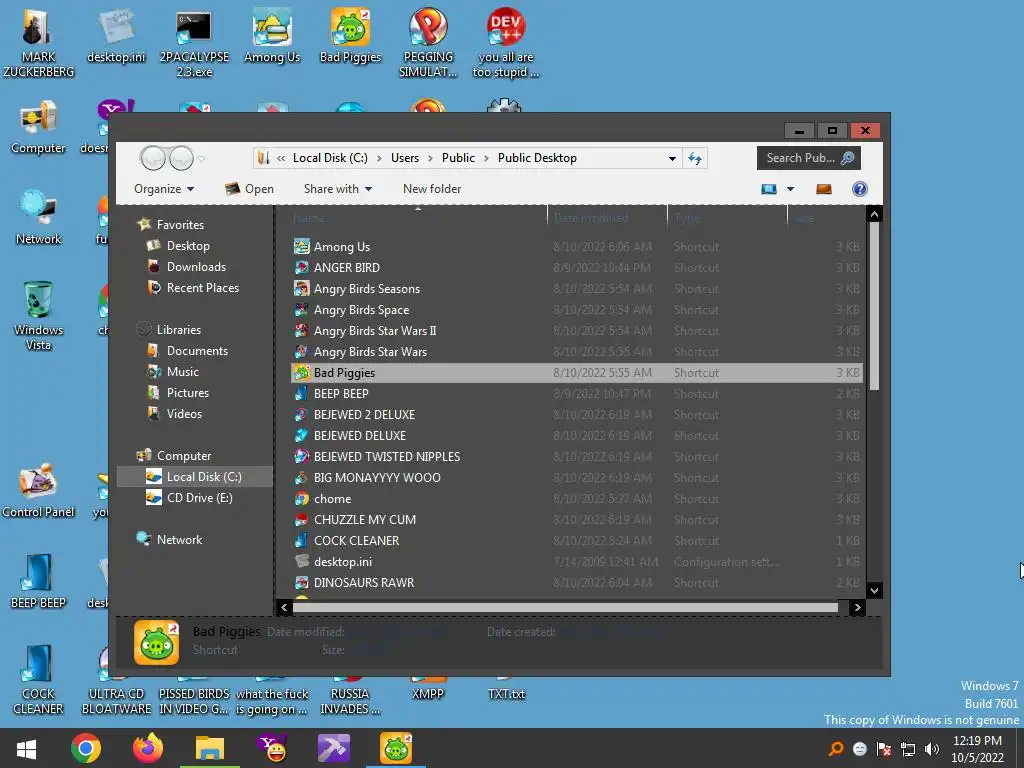Select the desktop.ini desktop file icon
Viewport: 1024px width, 768px height.
point(116,37)
